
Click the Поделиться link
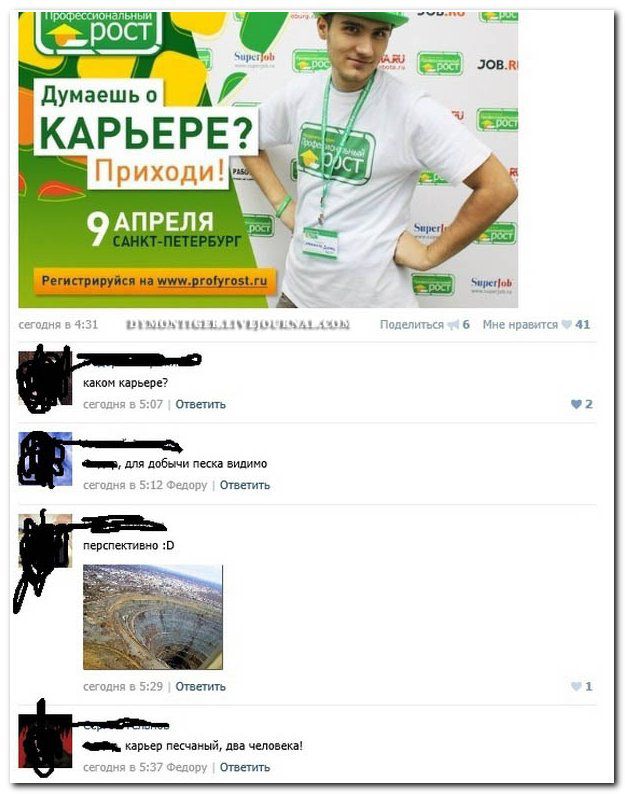click(x=412, y=325)
